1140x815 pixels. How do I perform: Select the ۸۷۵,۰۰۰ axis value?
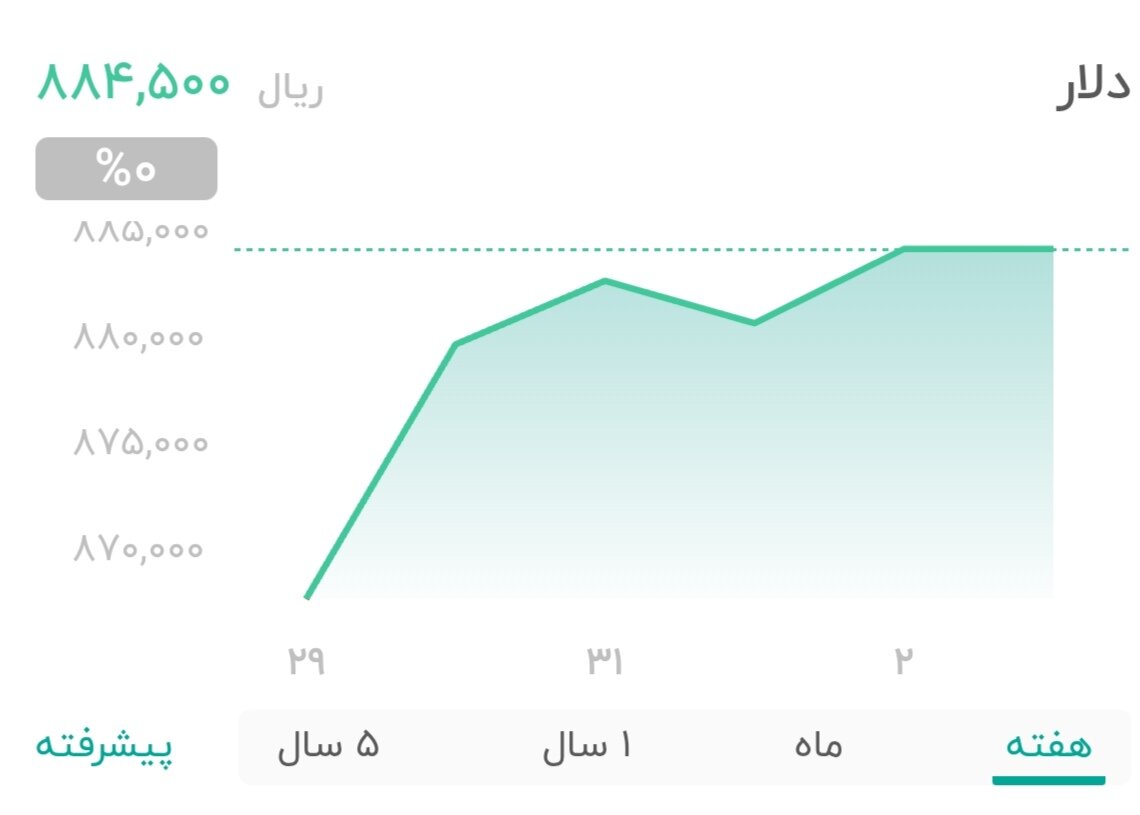[x=138, y=443]
